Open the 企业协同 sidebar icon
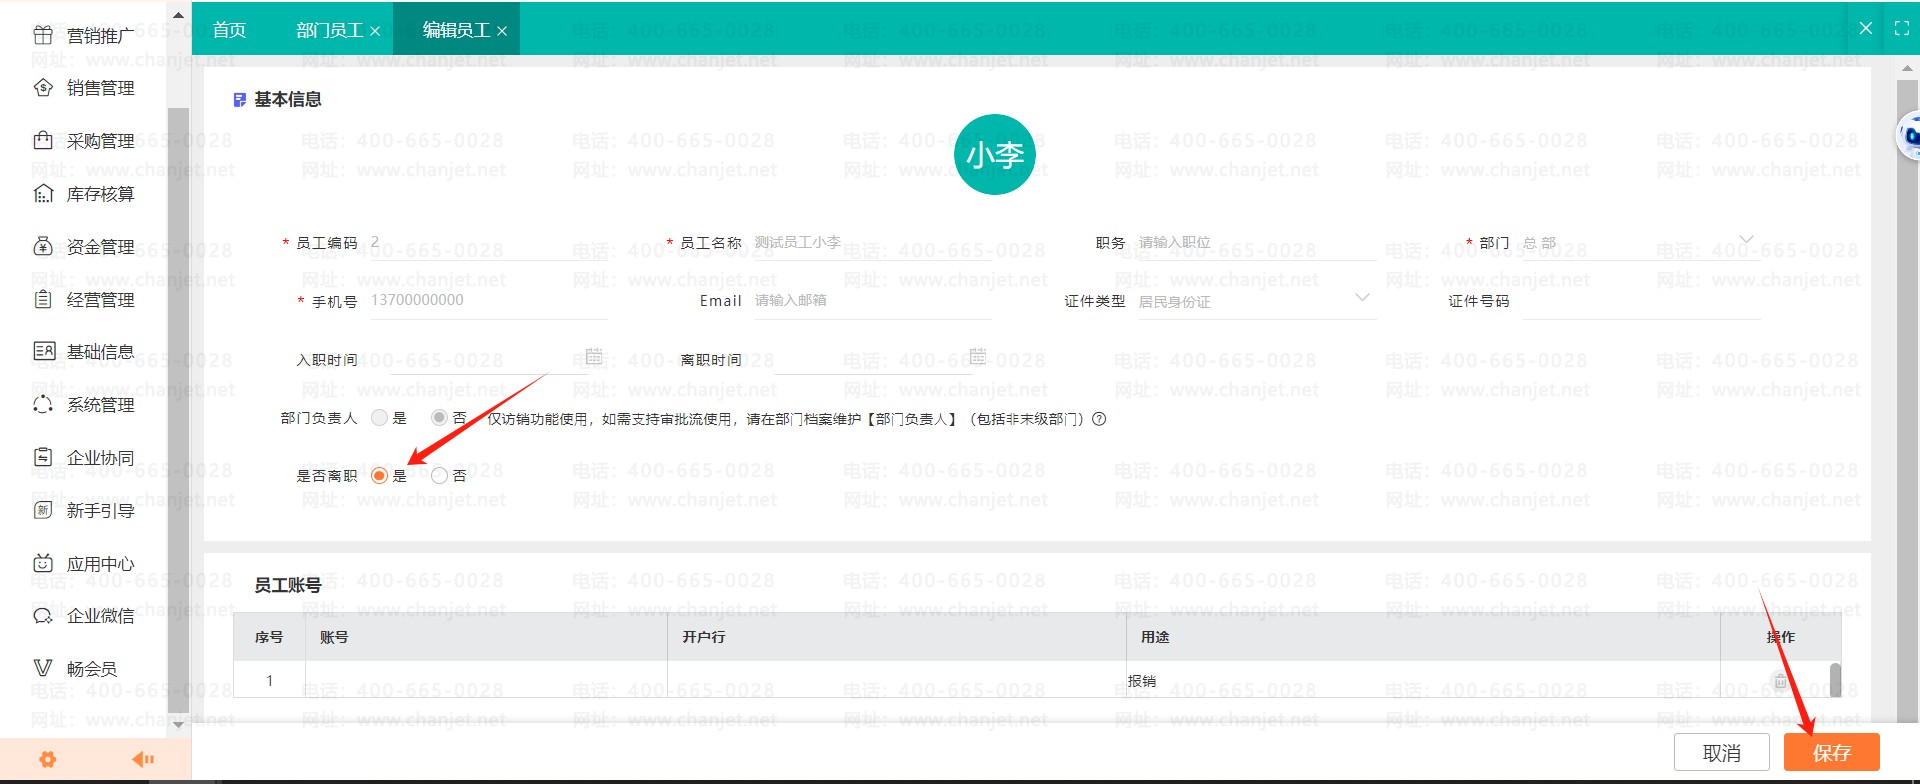Image resolution: width=1920 pixels, height=784 pixels. (43, 457)
